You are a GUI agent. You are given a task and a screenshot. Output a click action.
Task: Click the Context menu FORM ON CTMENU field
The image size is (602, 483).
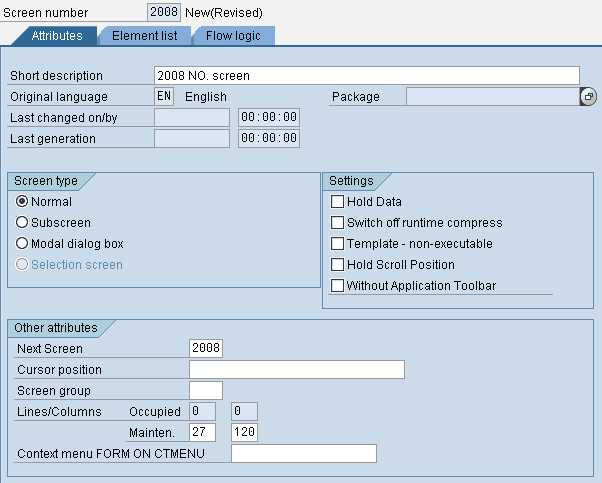click(x=303, y=454)
